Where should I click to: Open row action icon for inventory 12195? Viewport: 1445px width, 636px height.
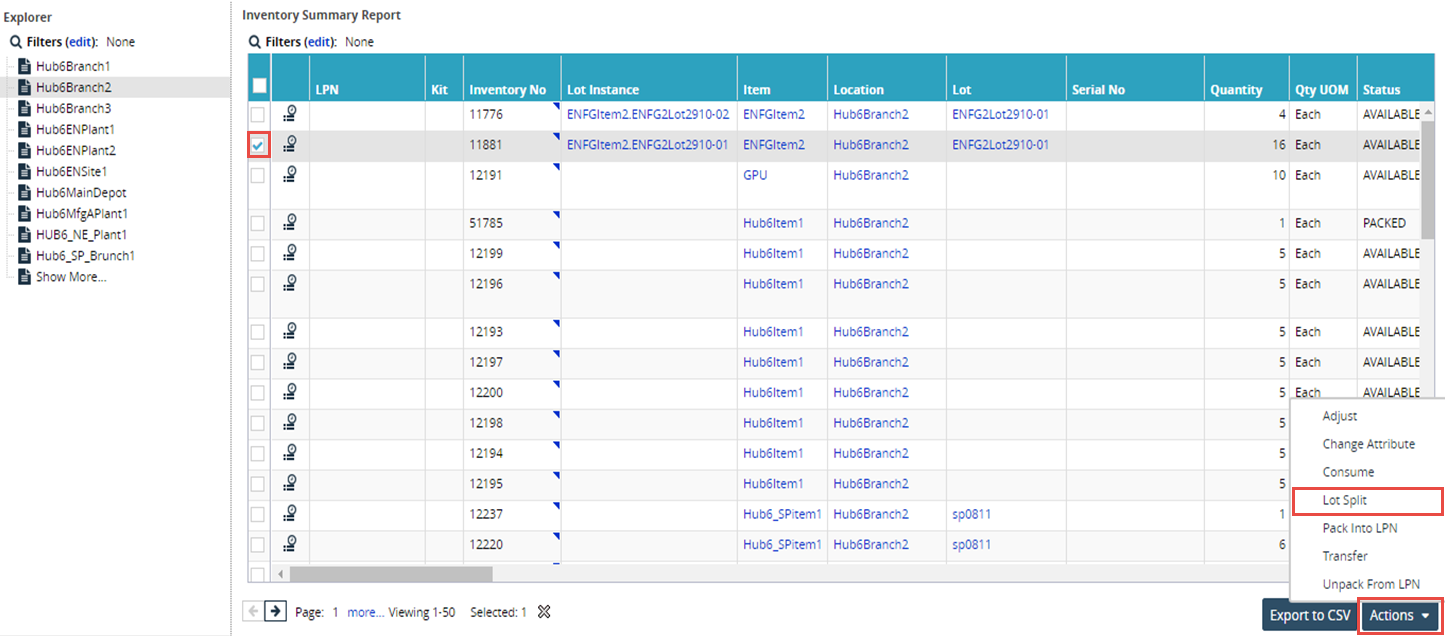290,484
